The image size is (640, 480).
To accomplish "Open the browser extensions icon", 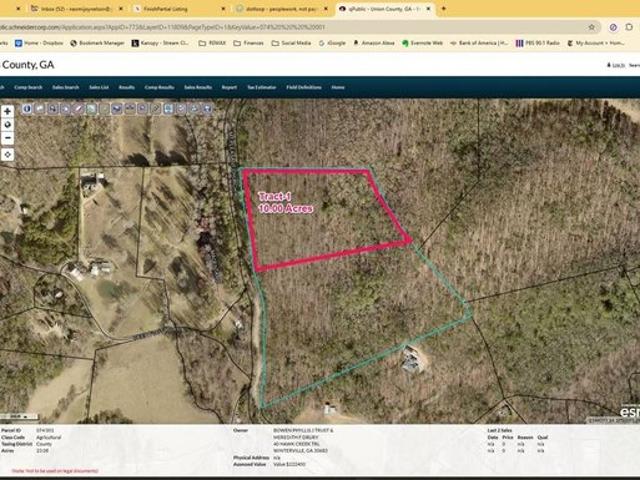I will coord(629,27).
